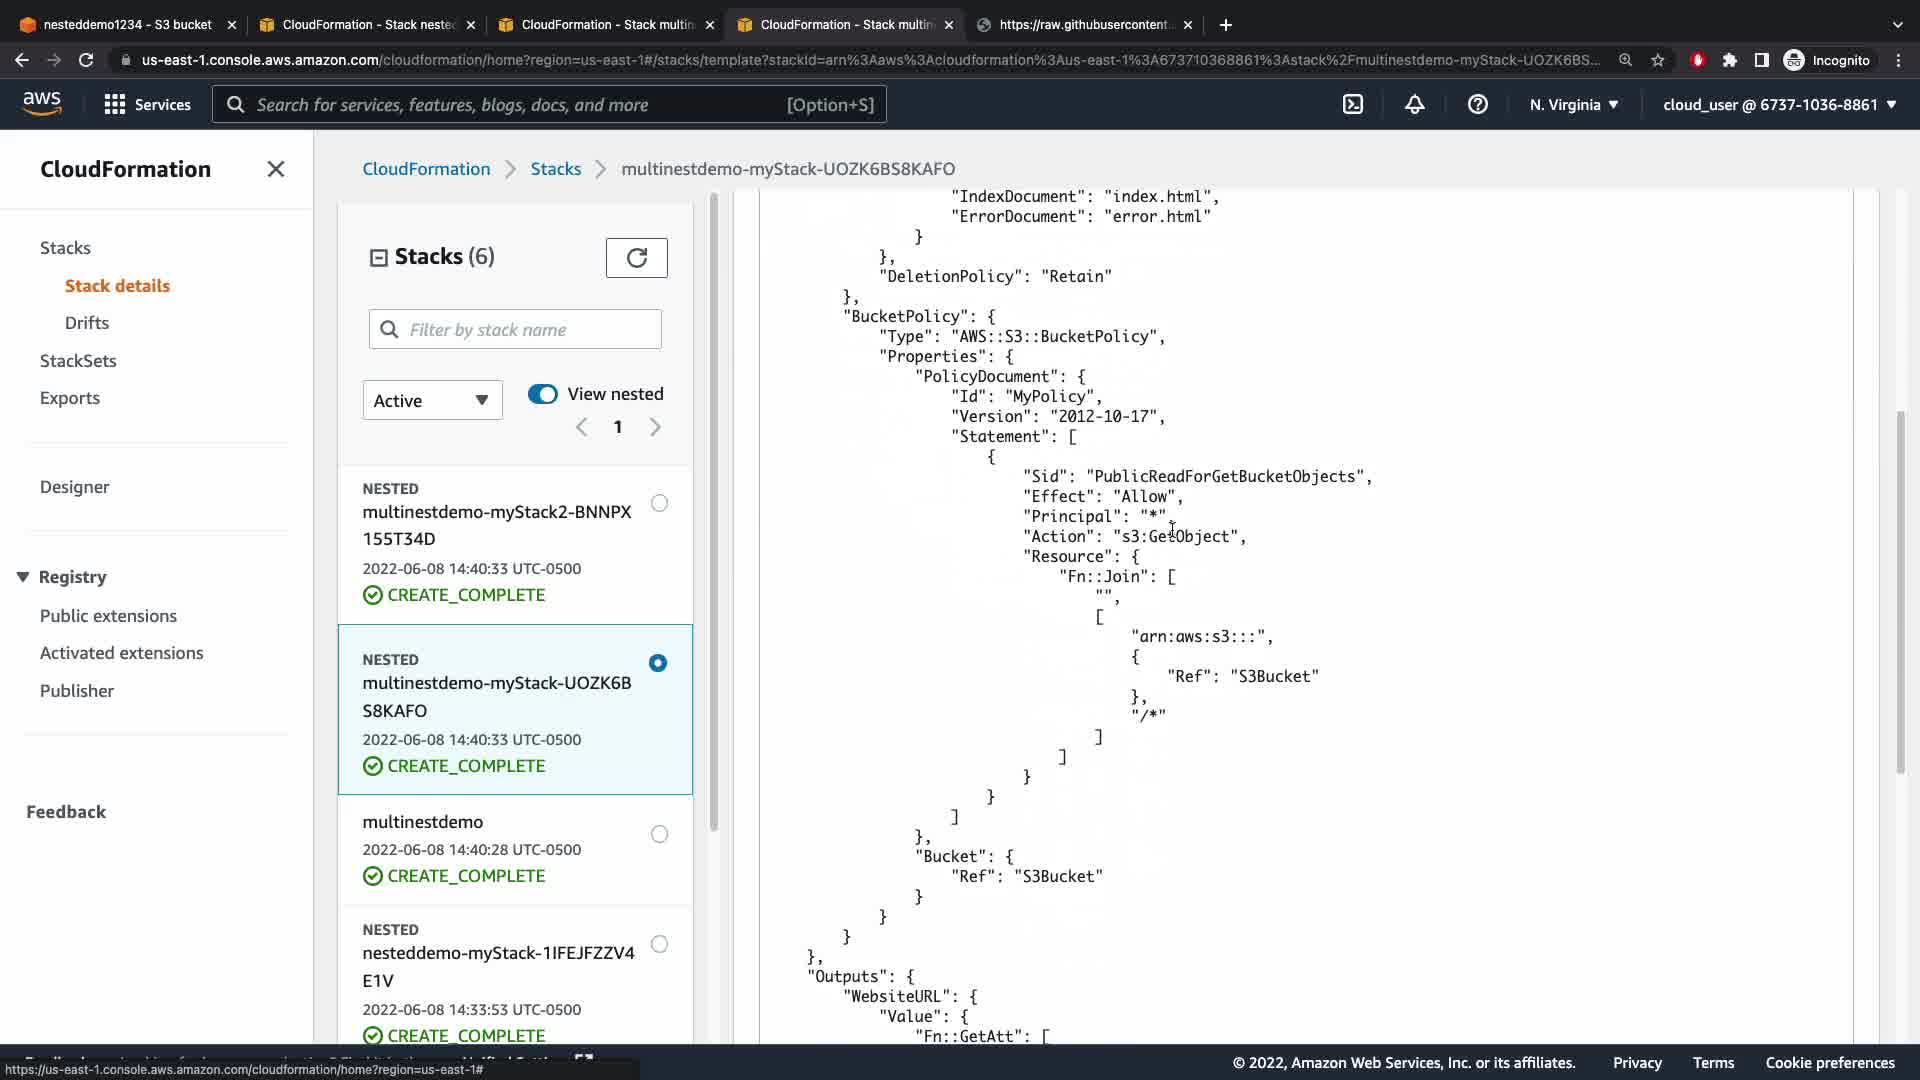
Task: Open Drifts in the side navigation
Action: pos(87,323)
